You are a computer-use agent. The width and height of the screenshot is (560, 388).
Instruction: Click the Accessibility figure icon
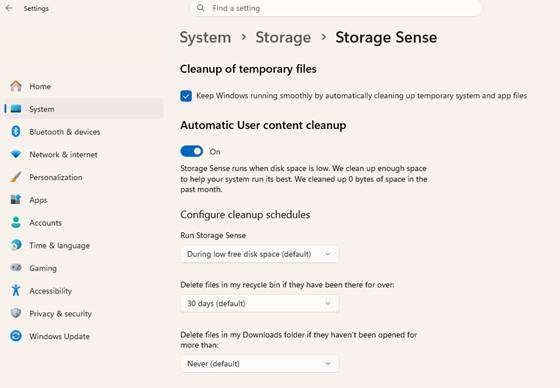coord(16,290)
